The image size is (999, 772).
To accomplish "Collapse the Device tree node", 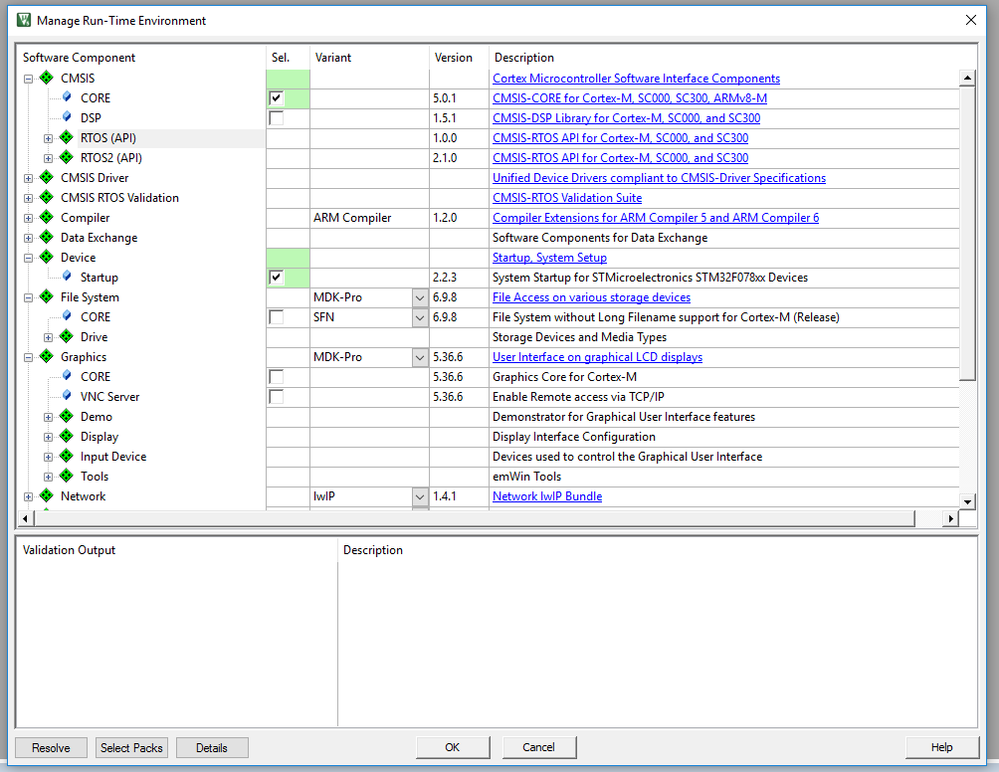I will [x=28, y=258].
